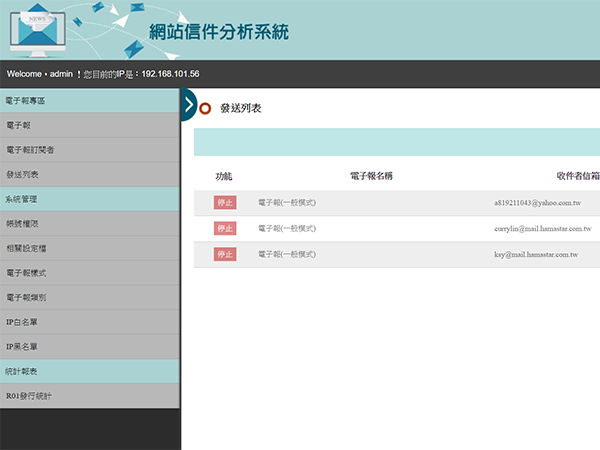Screen dimensions: 600x450
Task: Open 帳號權限 in sidebar
Action: click(x=90, y=223)
